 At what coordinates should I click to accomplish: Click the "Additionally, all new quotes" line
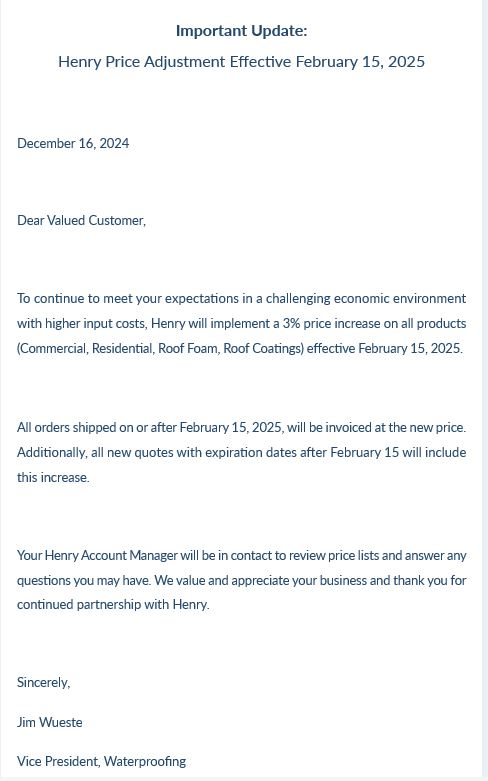pos(242,452)
